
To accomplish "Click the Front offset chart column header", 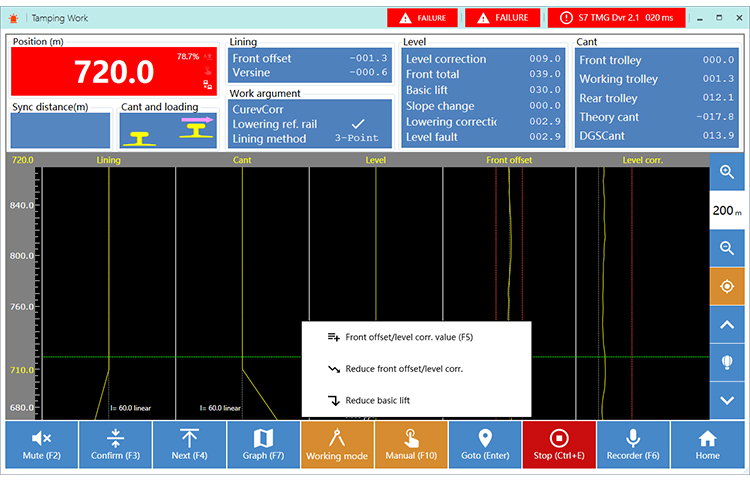I will (509, 160).
